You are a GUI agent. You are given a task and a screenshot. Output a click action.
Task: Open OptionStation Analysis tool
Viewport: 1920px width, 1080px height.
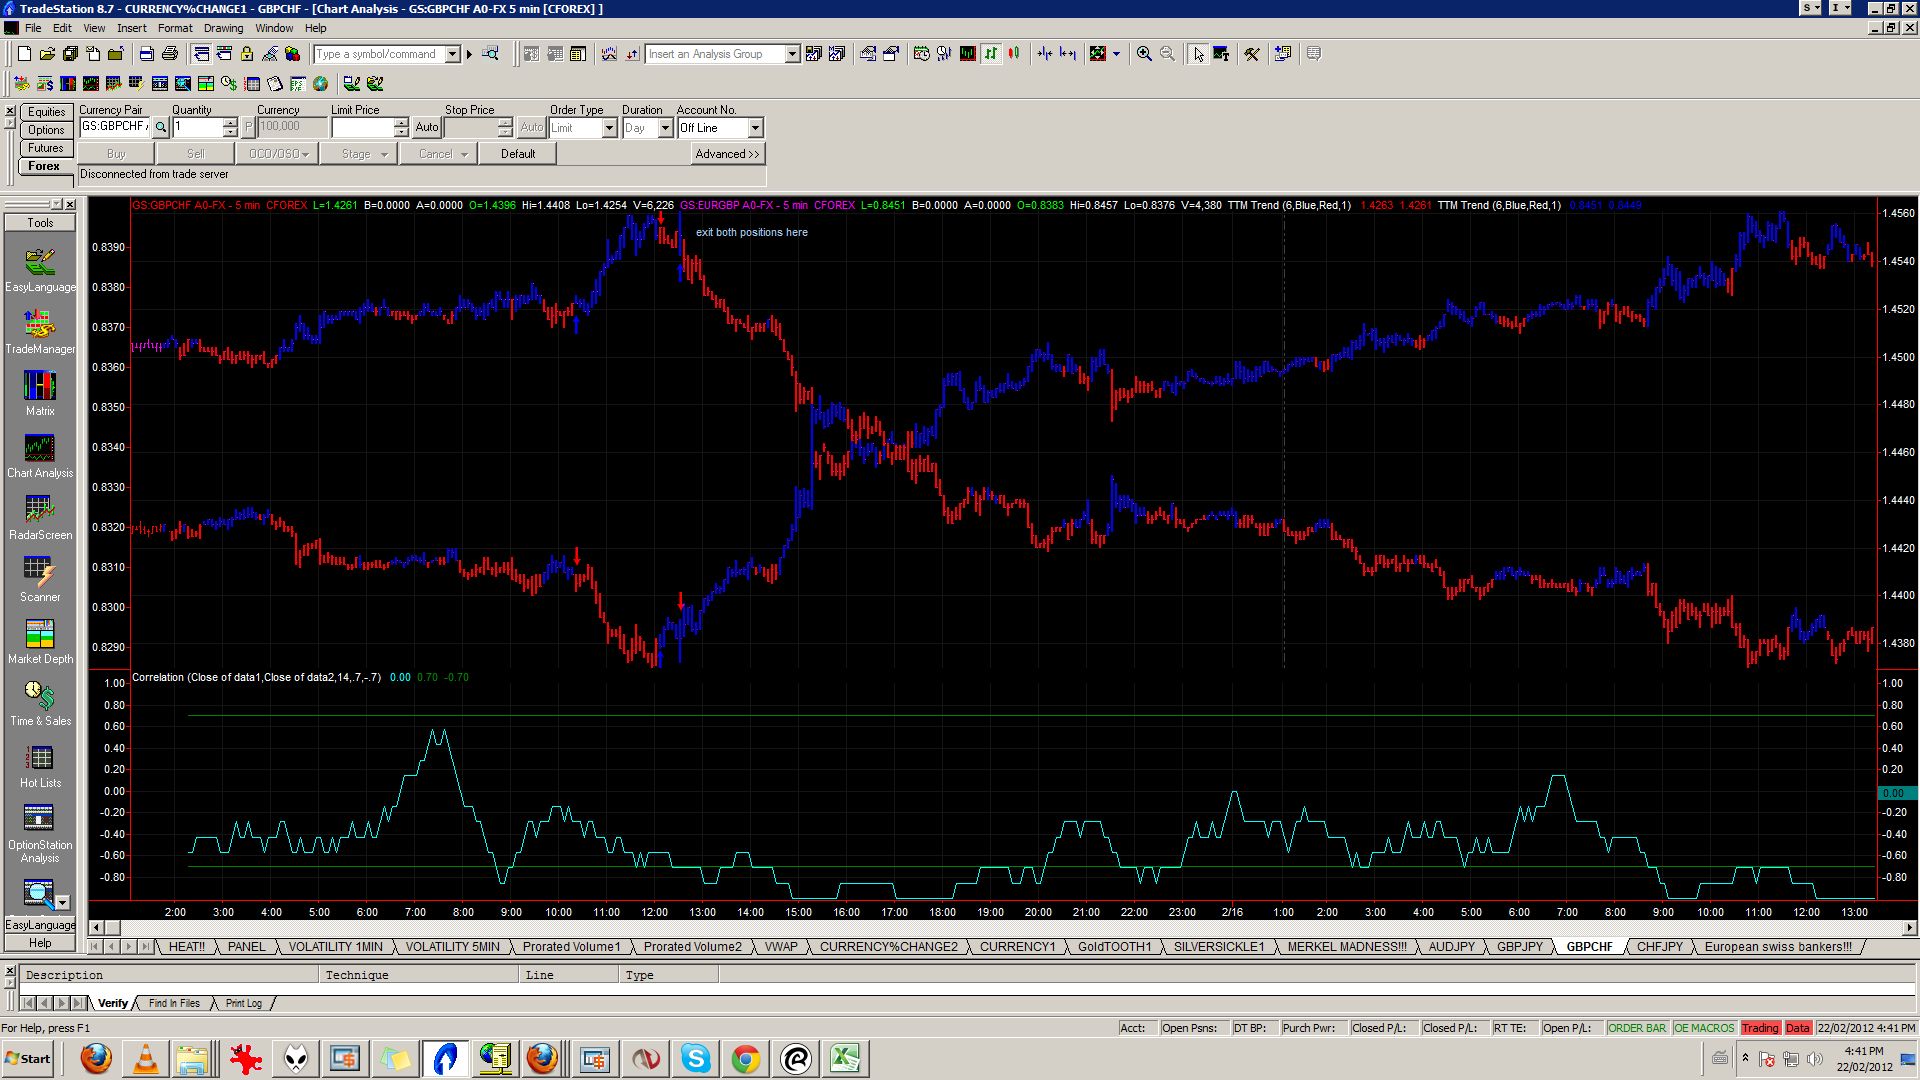(x=40, y=834)
